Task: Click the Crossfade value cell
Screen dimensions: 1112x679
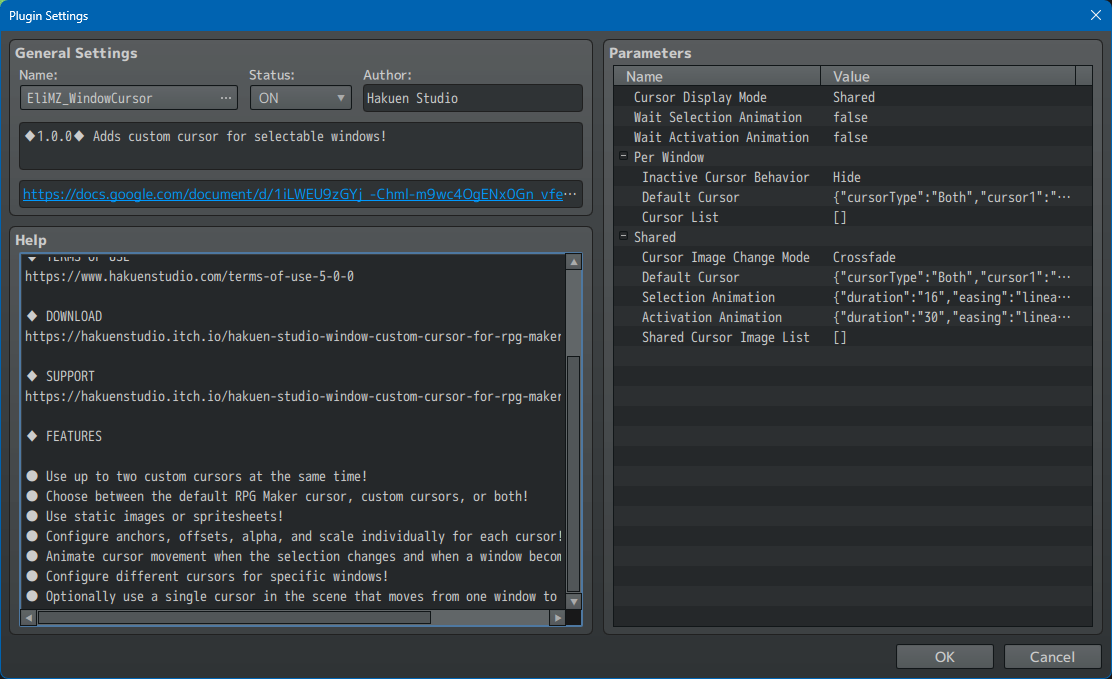Action: tap(864, 258)
